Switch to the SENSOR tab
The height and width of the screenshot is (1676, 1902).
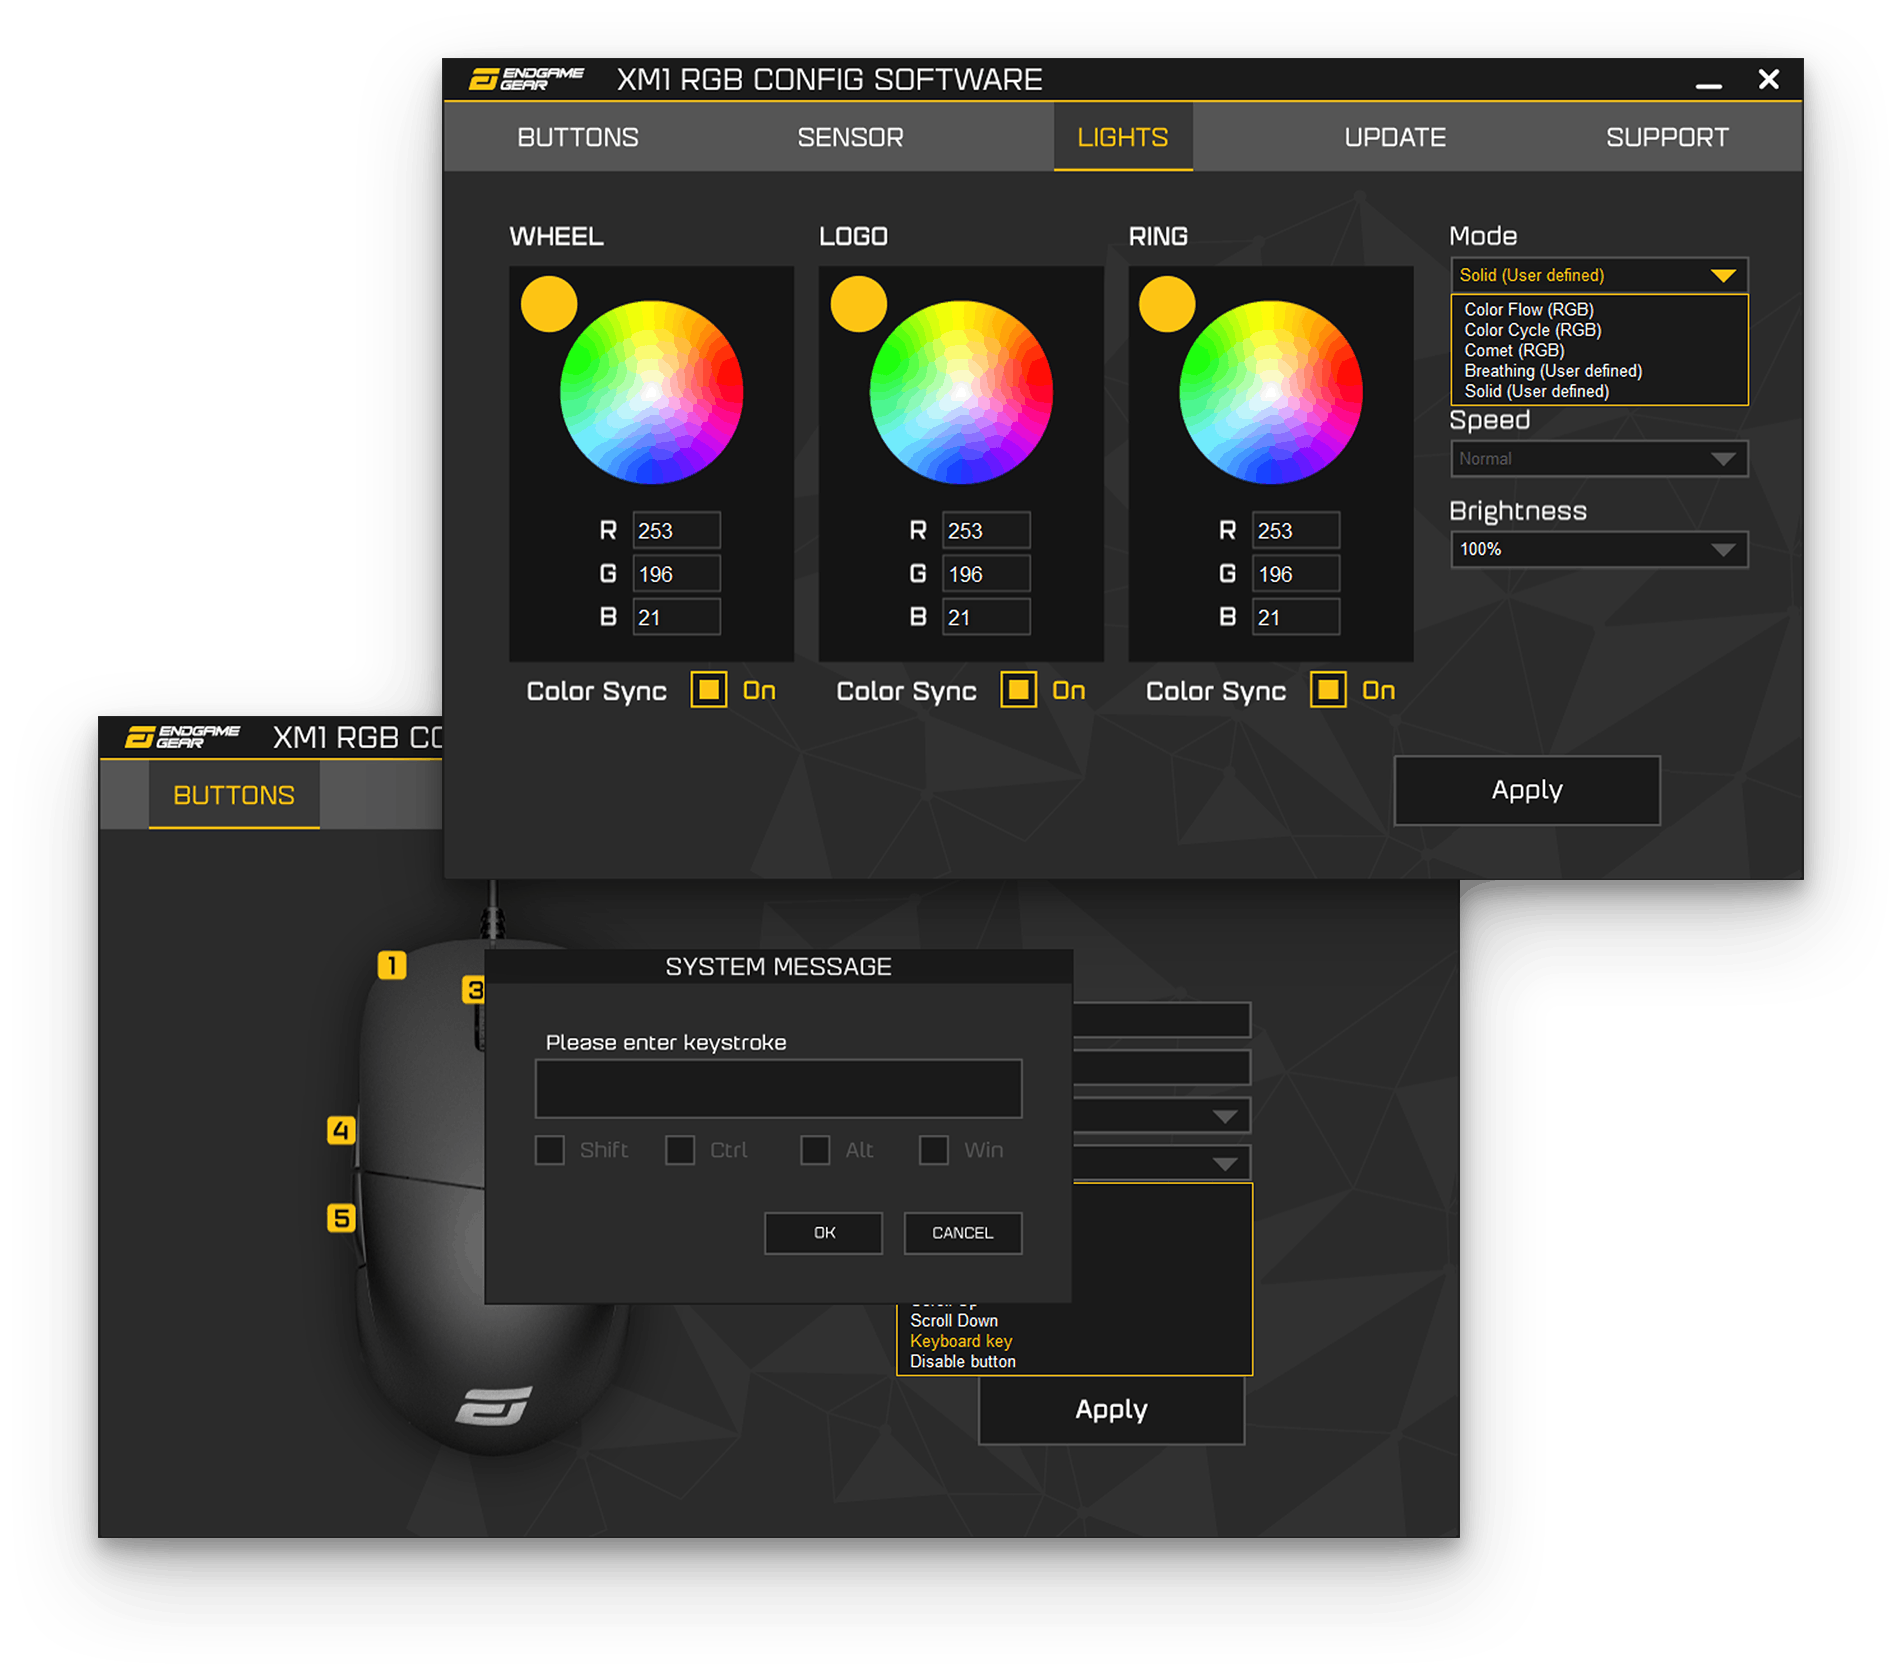click(850, 137)
